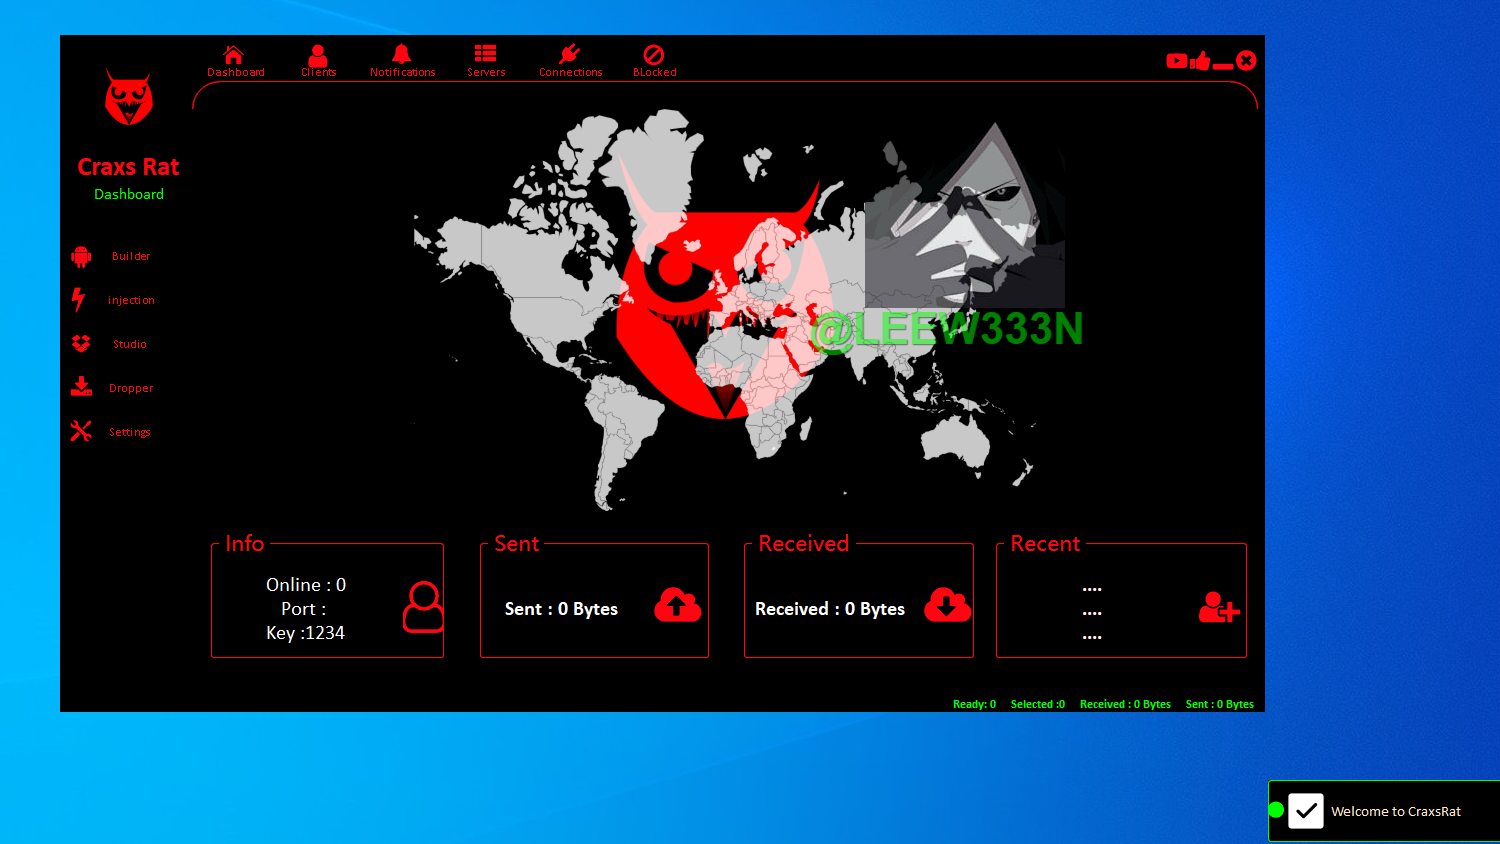This screenshot has height=844, width=1500.
Task: Open the Clients person icon
Action: click(x=318, y=55)
